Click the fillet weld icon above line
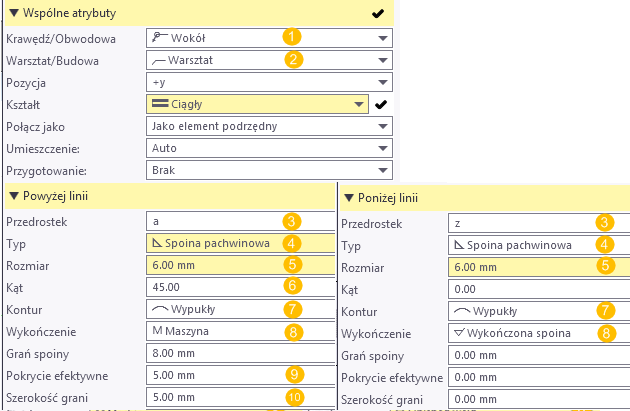Screen dimensions: 630x411 pos(156,243)
